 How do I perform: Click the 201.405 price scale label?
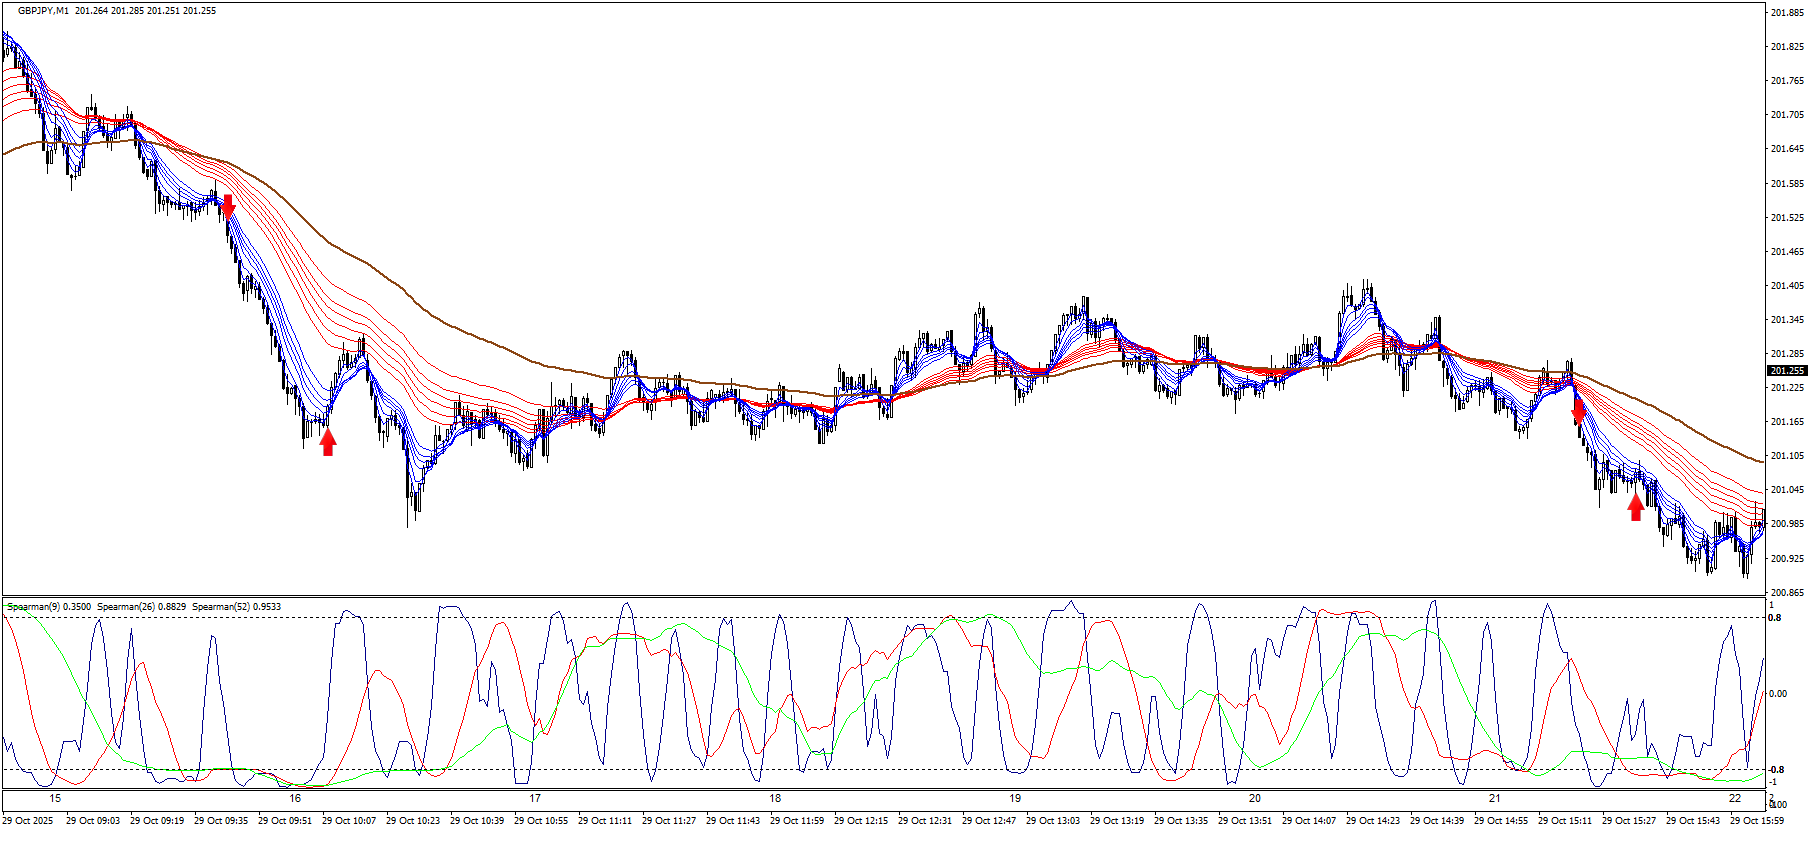(1787, 286)
